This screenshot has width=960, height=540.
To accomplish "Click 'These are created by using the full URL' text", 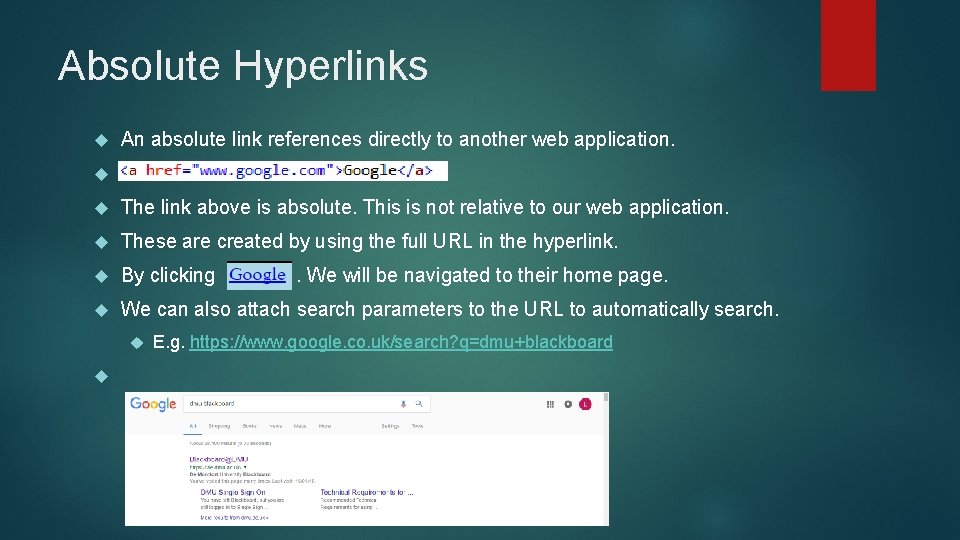I will pyautogui.click(x=369, y=241).
